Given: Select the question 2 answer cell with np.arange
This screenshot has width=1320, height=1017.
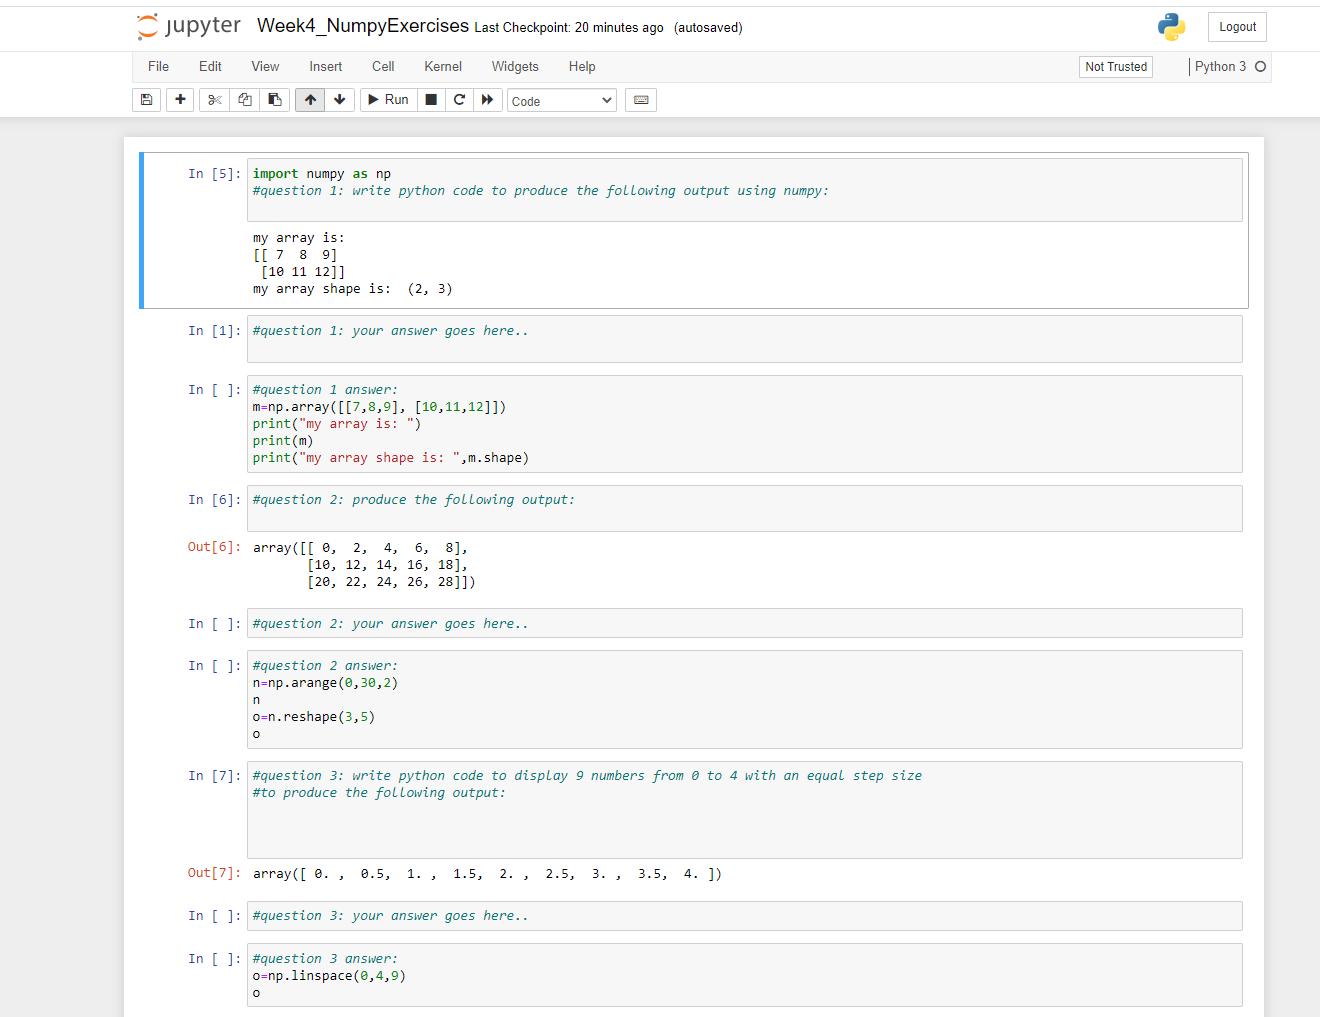Looking at the screenshot, I should [745, 699].
